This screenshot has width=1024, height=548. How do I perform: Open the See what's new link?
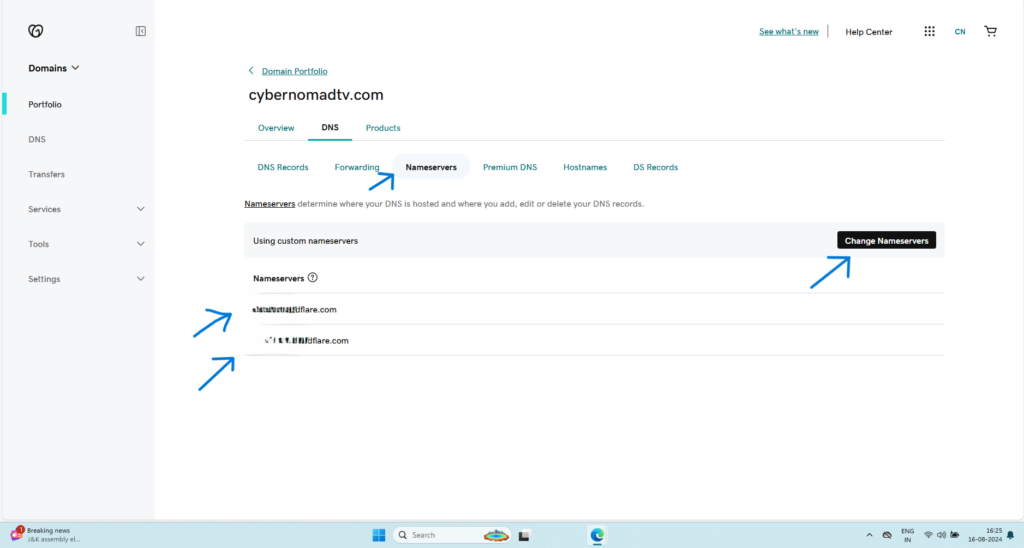788,32
